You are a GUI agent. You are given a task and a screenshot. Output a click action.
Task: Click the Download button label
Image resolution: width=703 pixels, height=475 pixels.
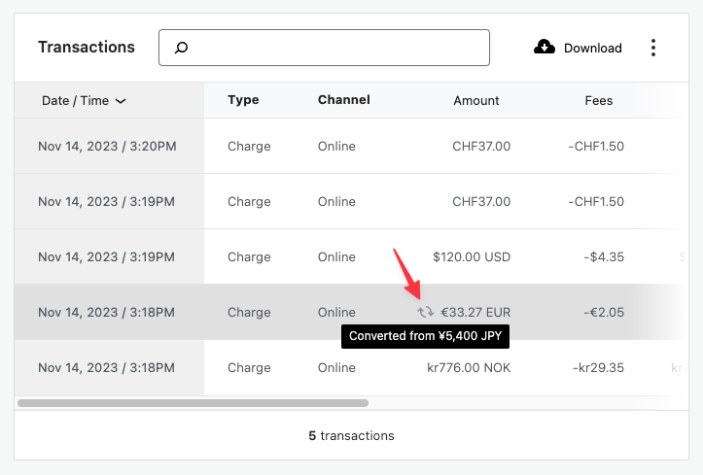pos(593,48)
